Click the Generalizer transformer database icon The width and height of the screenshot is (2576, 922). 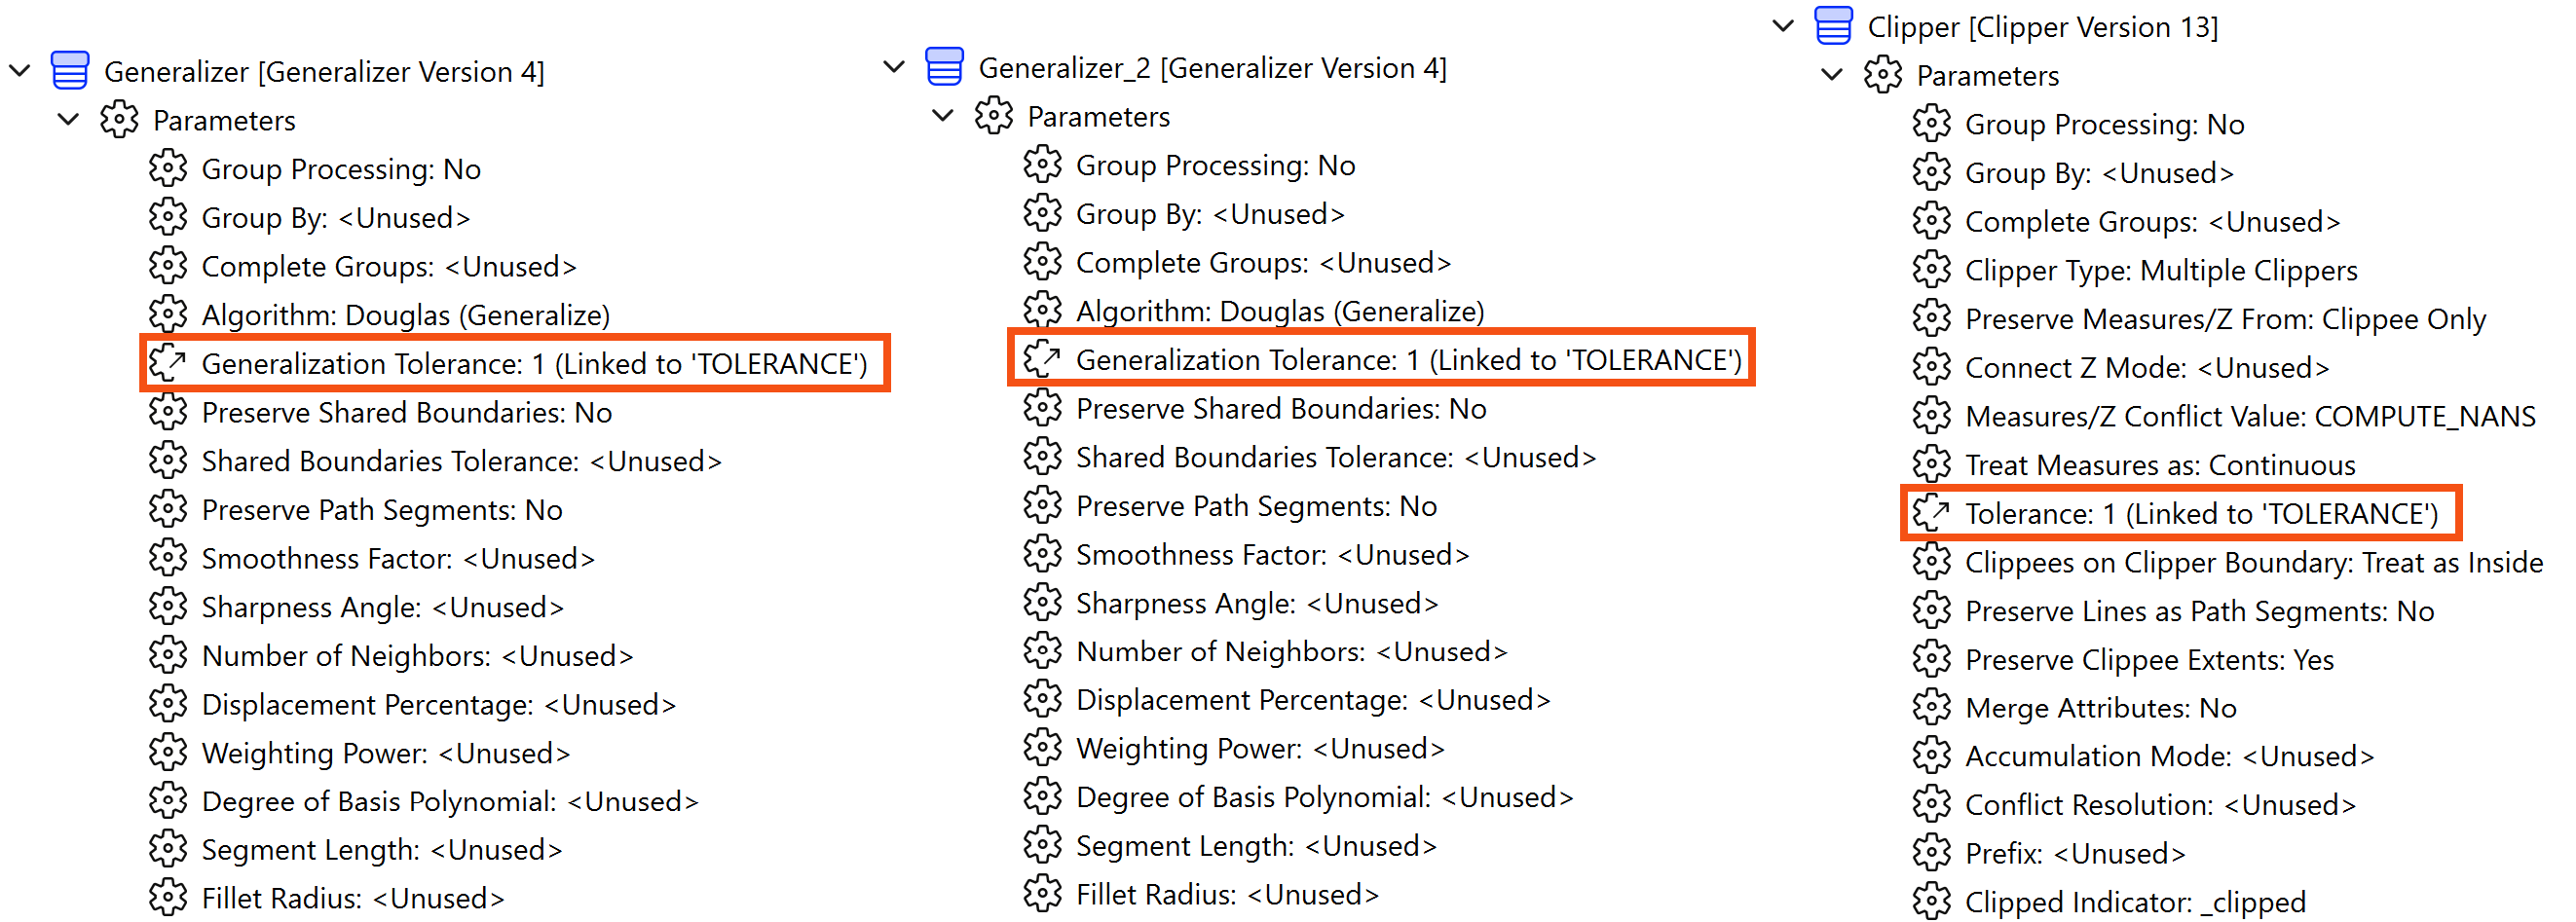tap(69, 71)
